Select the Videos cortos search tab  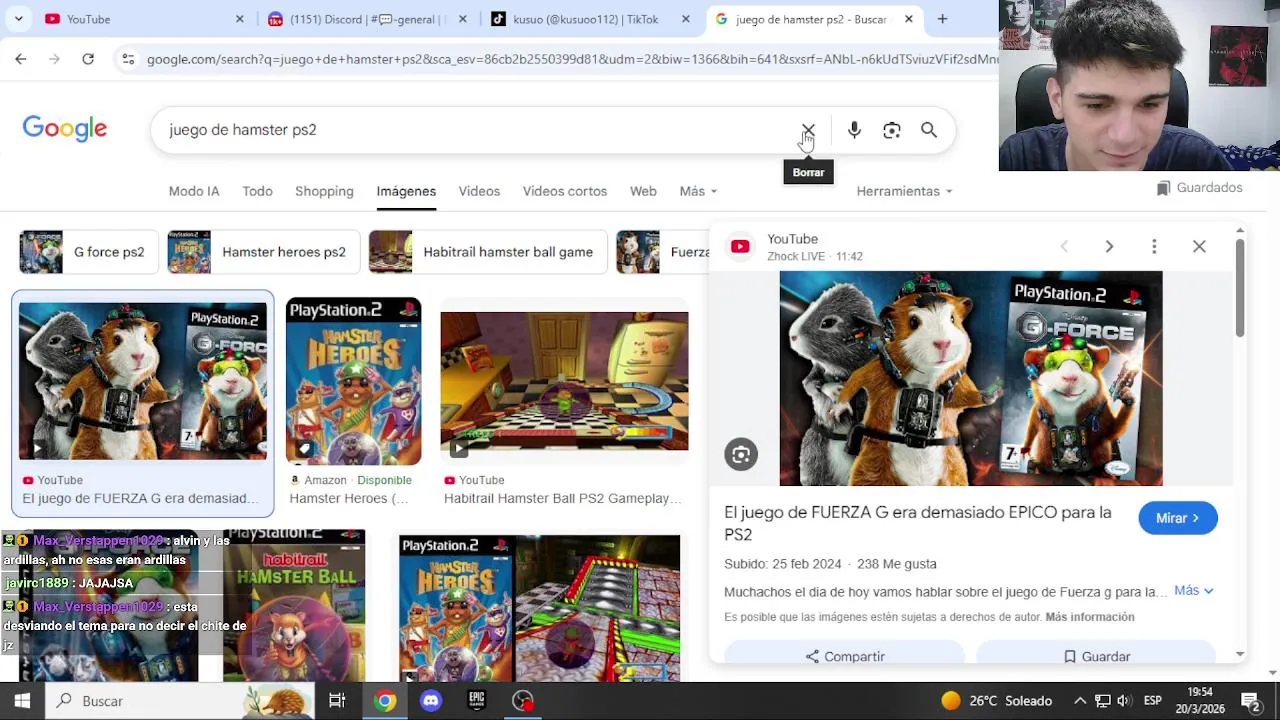coord(564,191)
